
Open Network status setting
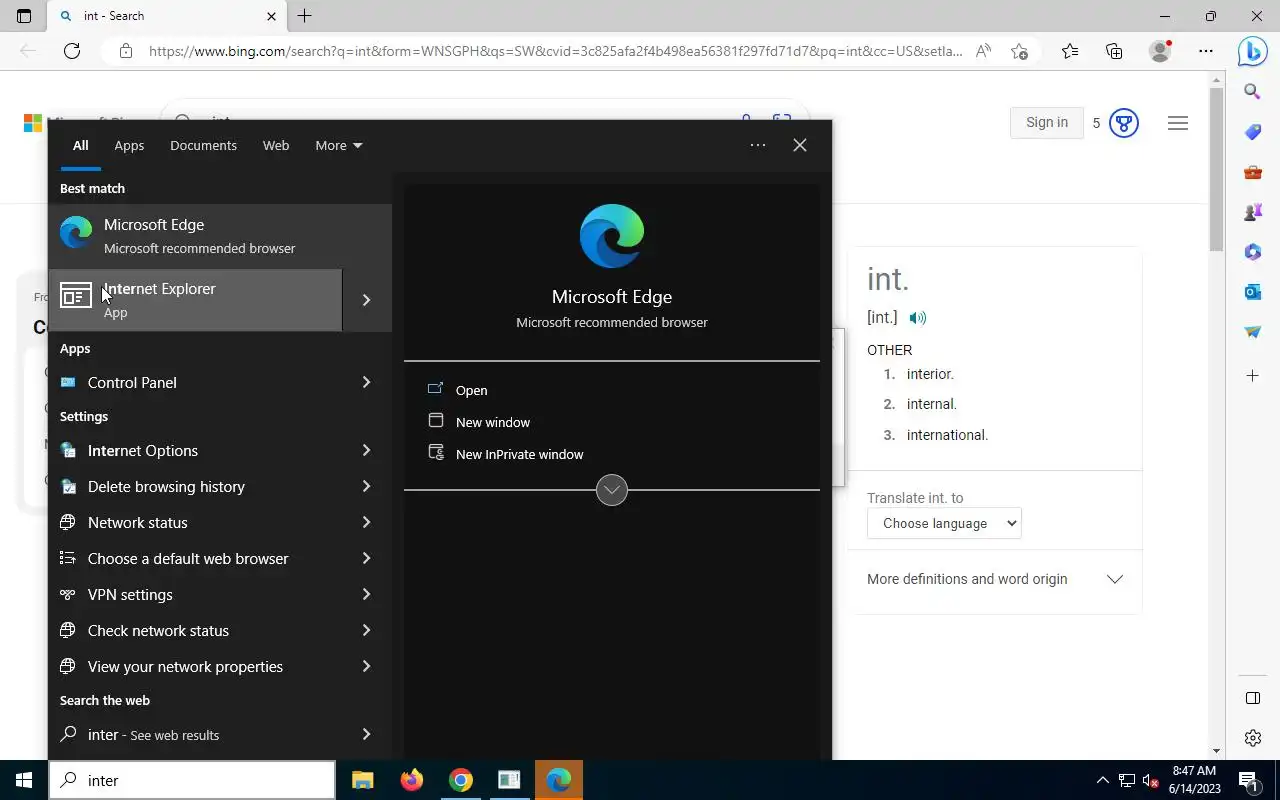click(195, 522)
